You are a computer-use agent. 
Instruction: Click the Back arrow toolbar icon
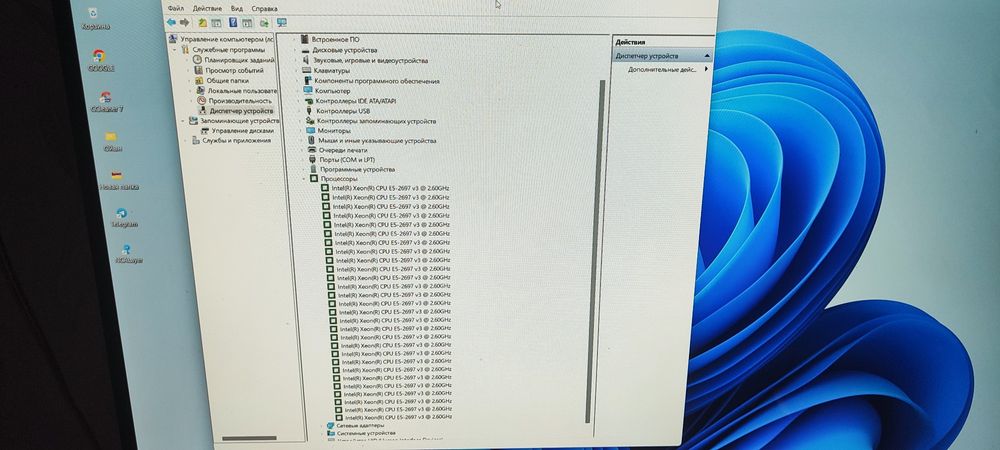pyautogui.click(x=171, y=22)
